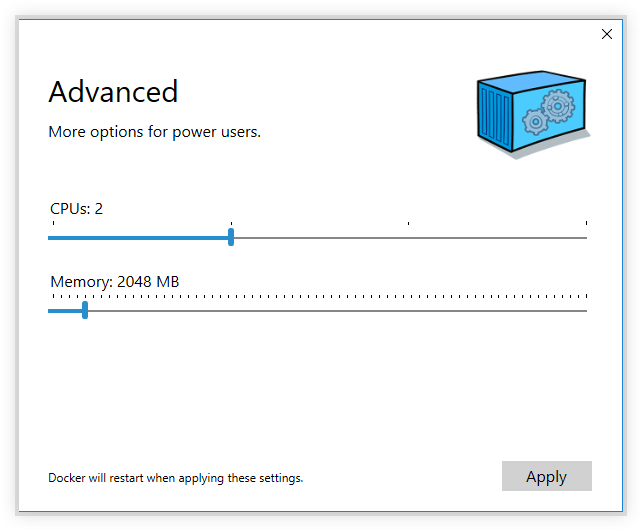Click the Apply button
Image resolution: width=642 pixels, height=531 pixels.
click(x=546, y=476)
